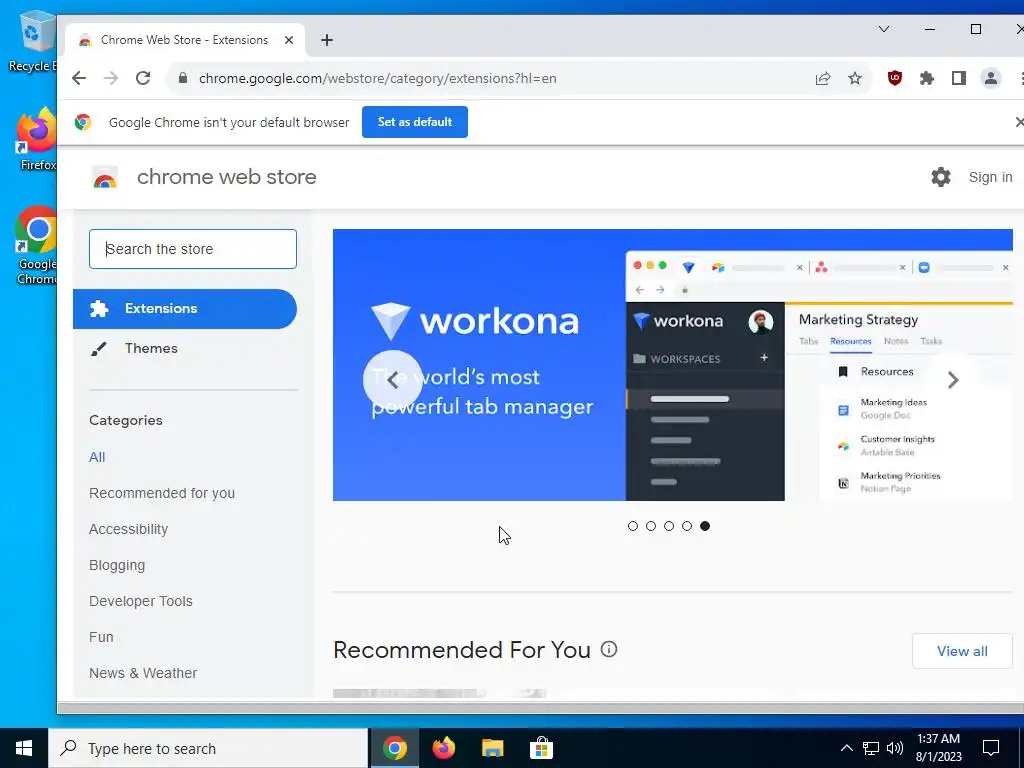Open File Explorer from the taskbar

point(492,748)
